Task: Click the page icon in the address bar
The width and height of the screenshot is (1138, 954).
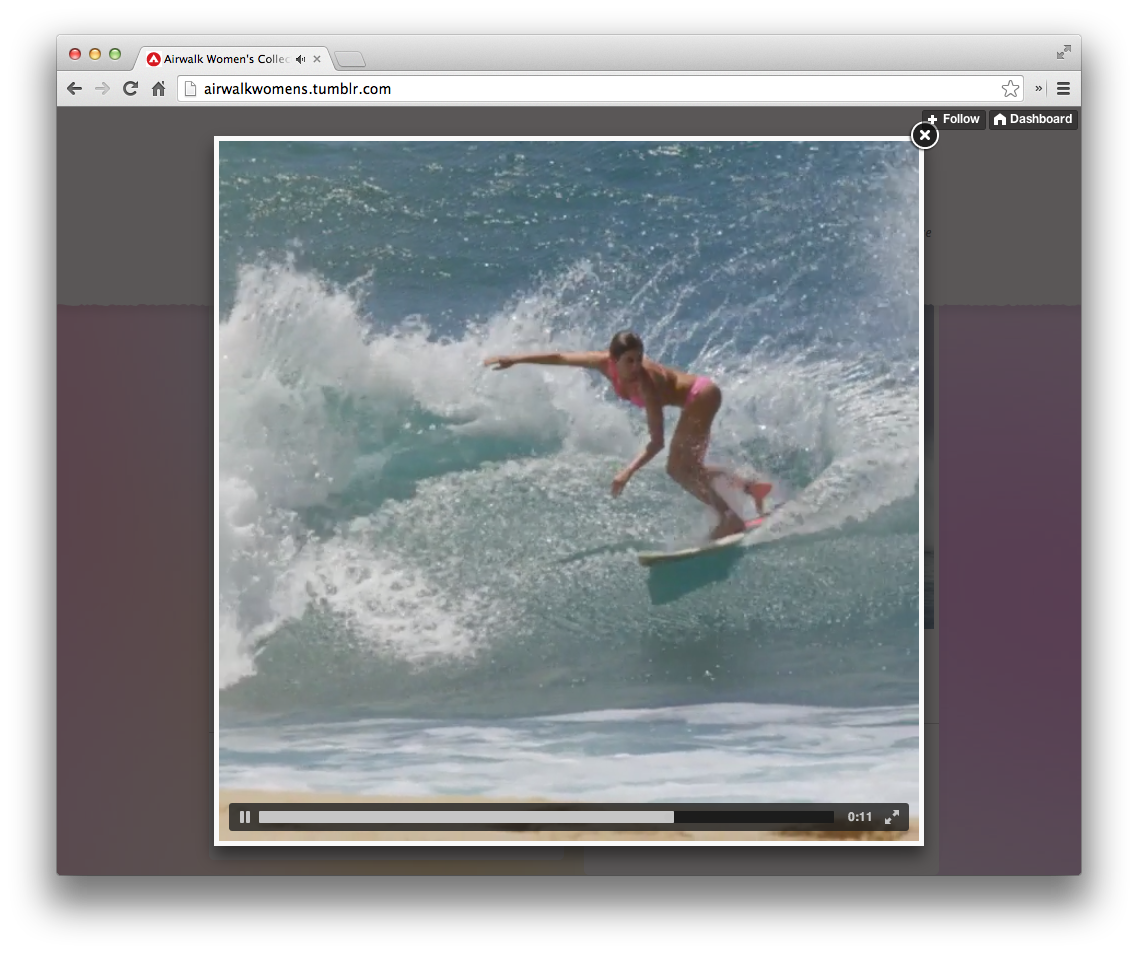Action: tap(190, 89)
